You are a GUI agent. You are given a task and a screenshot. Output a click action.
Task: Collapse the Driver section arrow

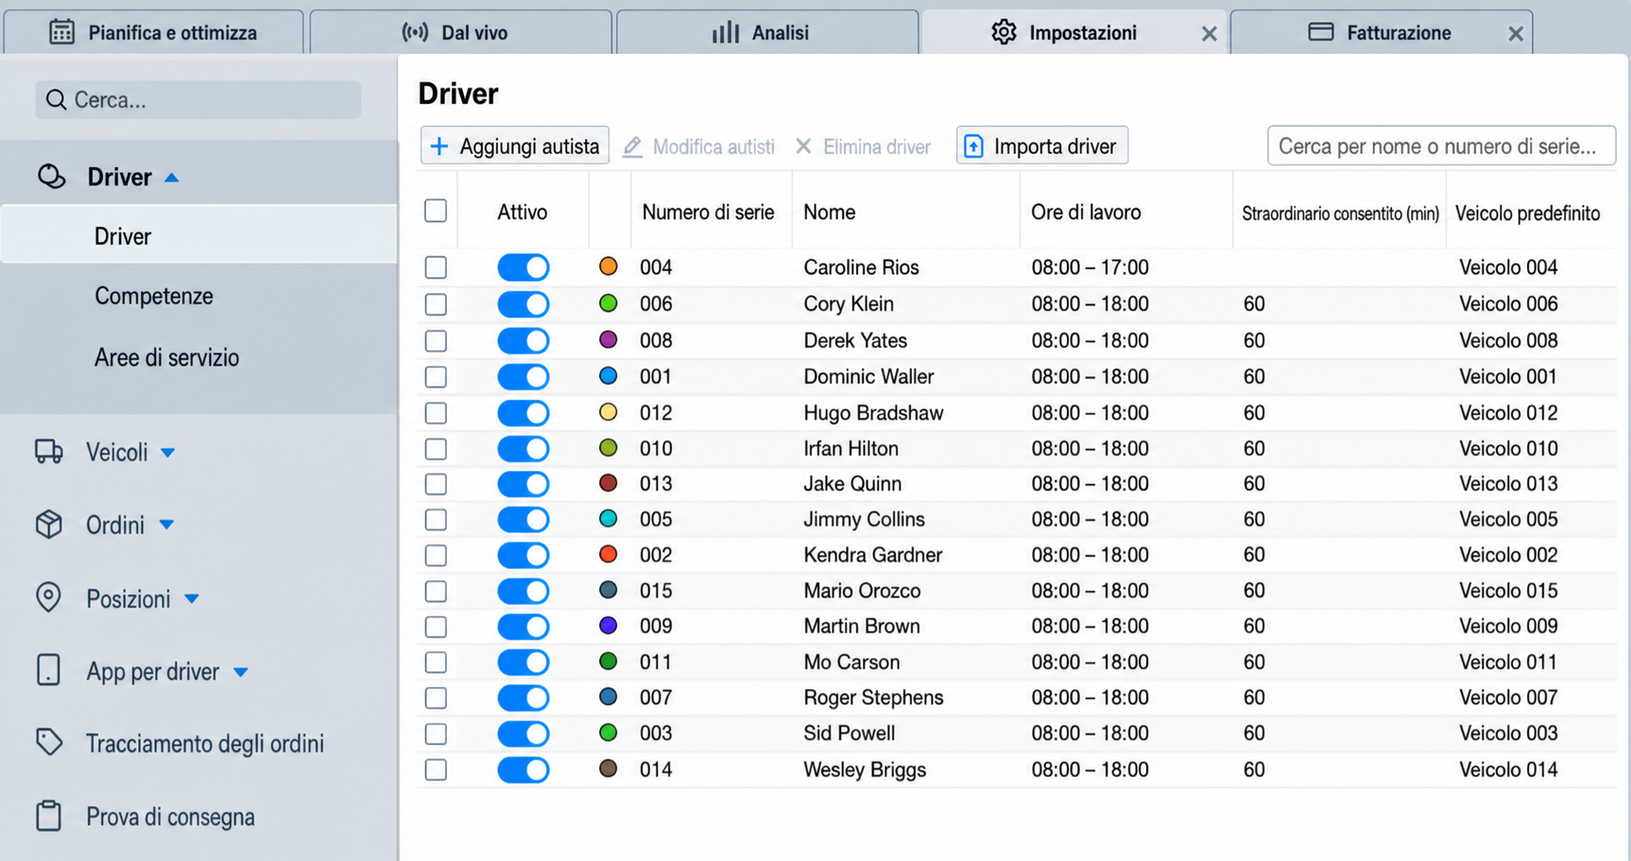(172, 178)
